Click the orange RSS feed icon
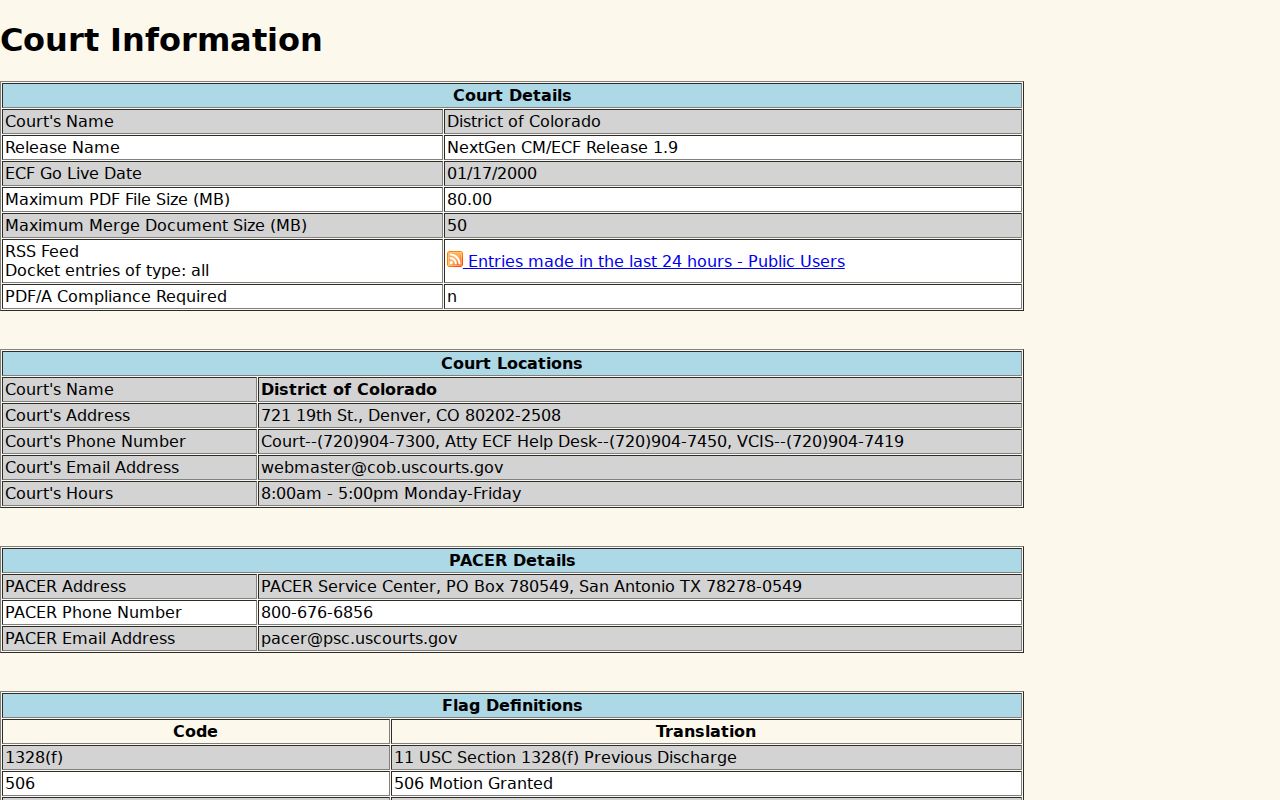1280x800 pixels. (455, 260)
